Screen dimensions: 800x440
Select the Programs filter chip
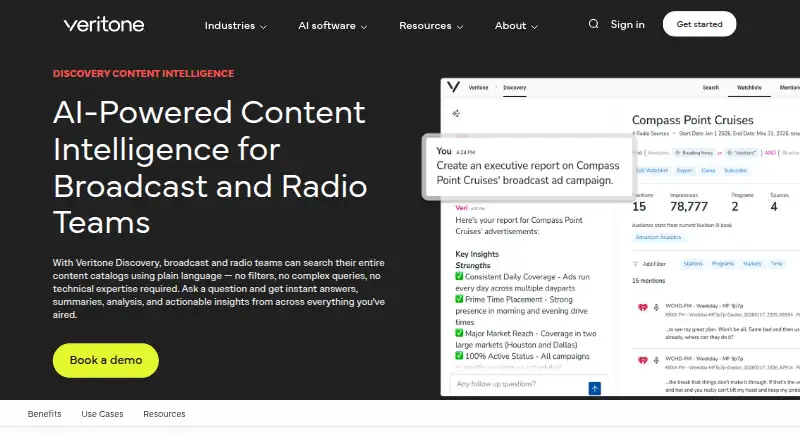coord(722,264)
